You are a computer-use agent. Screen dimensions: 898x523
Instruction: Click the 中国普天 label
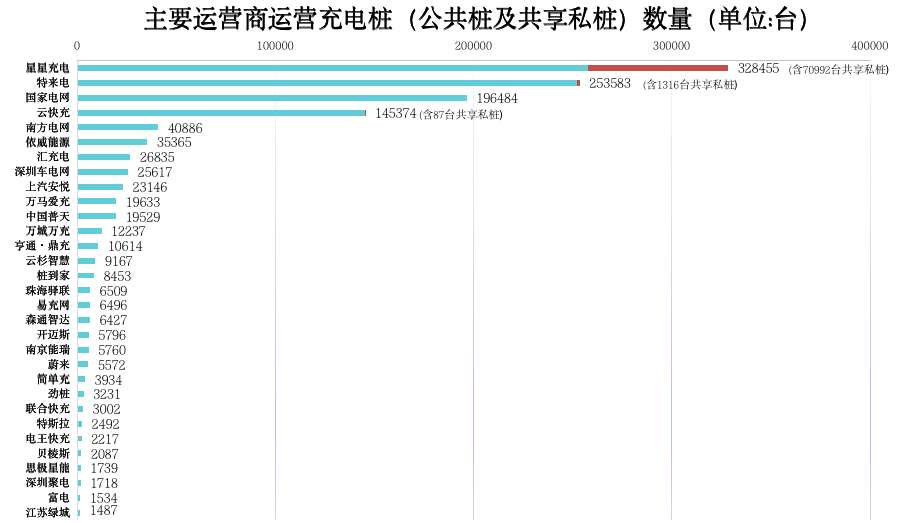click(x=48, y=216)
